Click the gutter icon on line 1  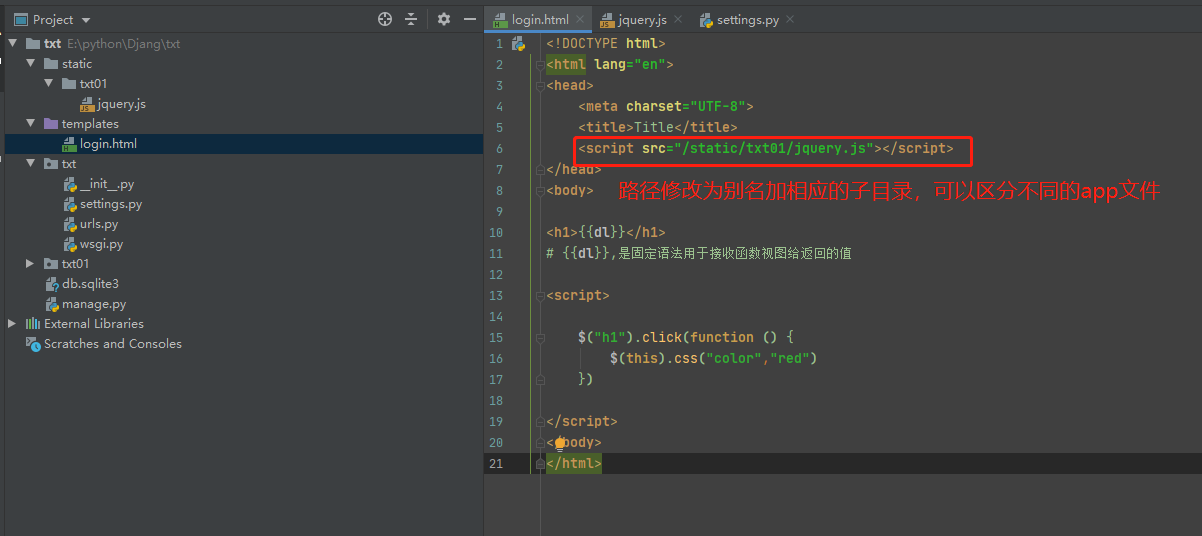point(518,44)
